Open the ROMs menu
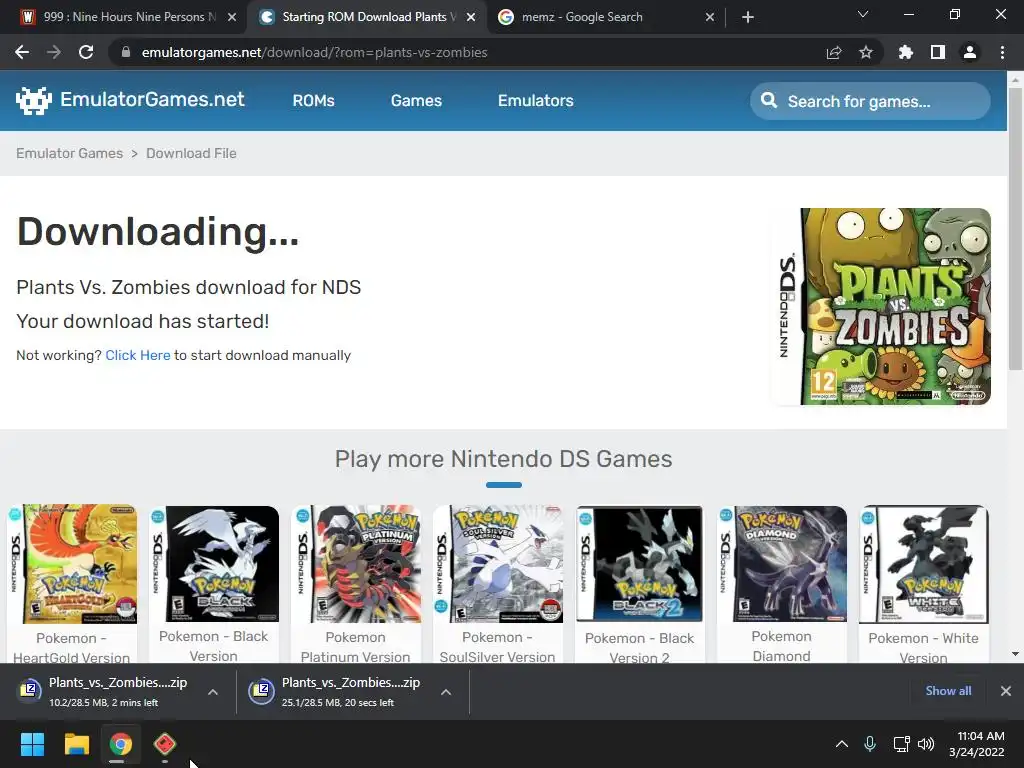Viewport: 1024px width, 768px height. (x=313, y=101)
